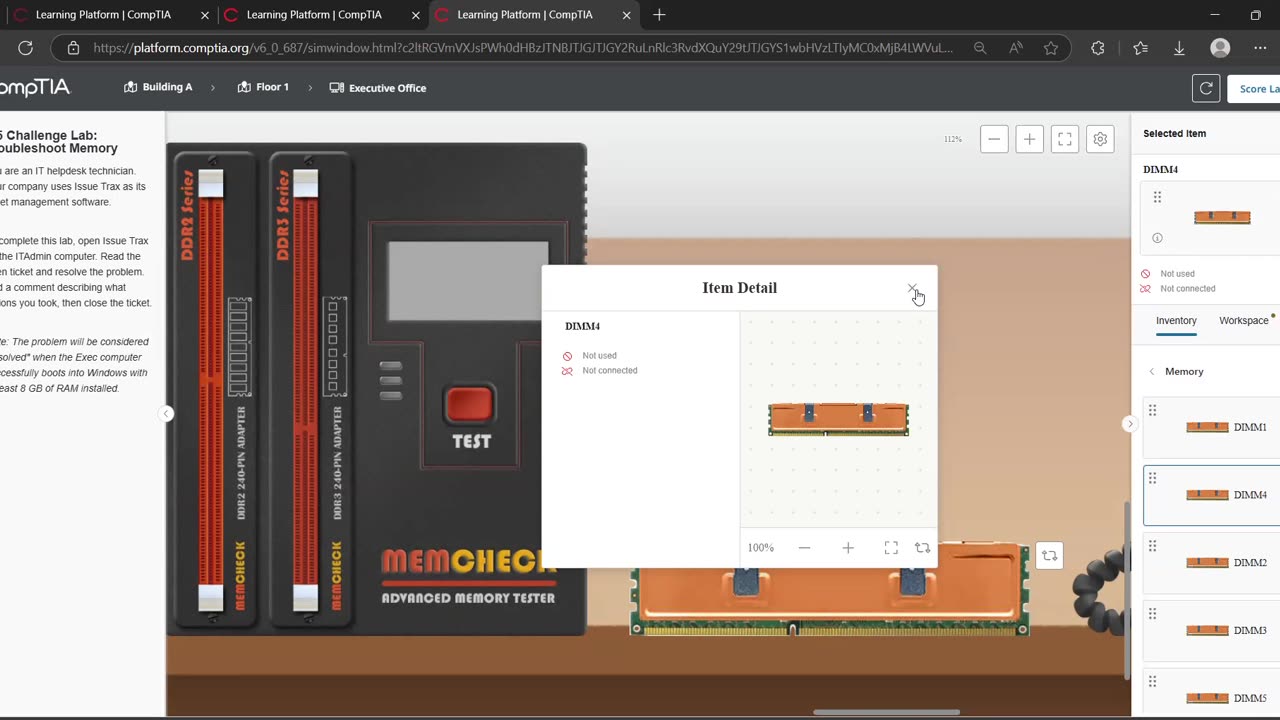Select DIMM3 in the Memory inventory

click(1211, 631)
